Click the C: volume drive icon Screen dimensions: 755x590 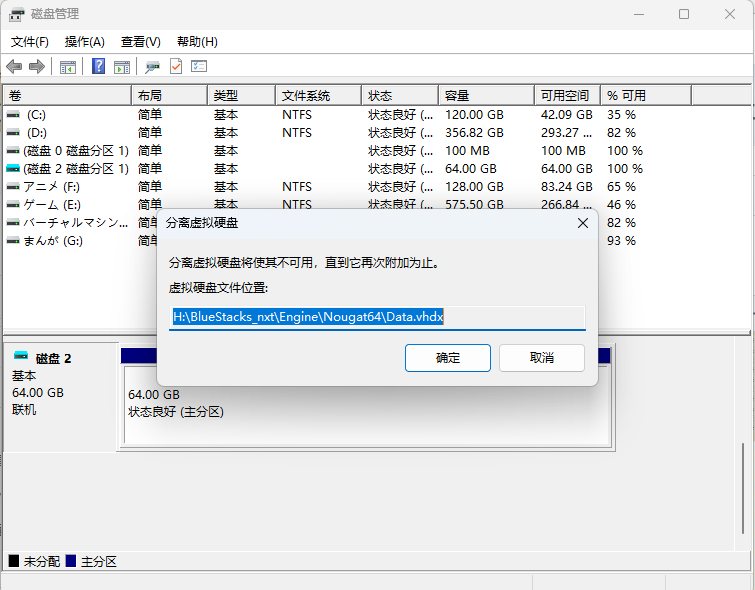13,115
